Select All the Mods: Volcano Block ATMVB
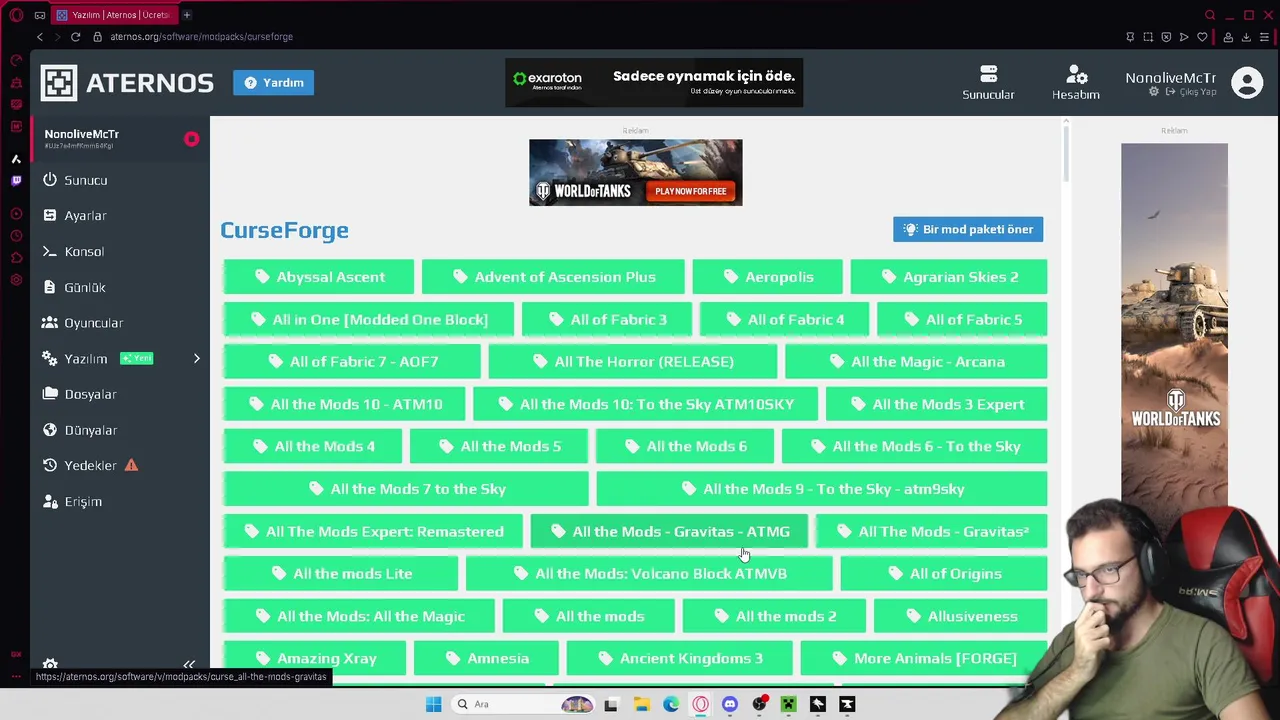The image size is (1280, 720). coord(649,574)
